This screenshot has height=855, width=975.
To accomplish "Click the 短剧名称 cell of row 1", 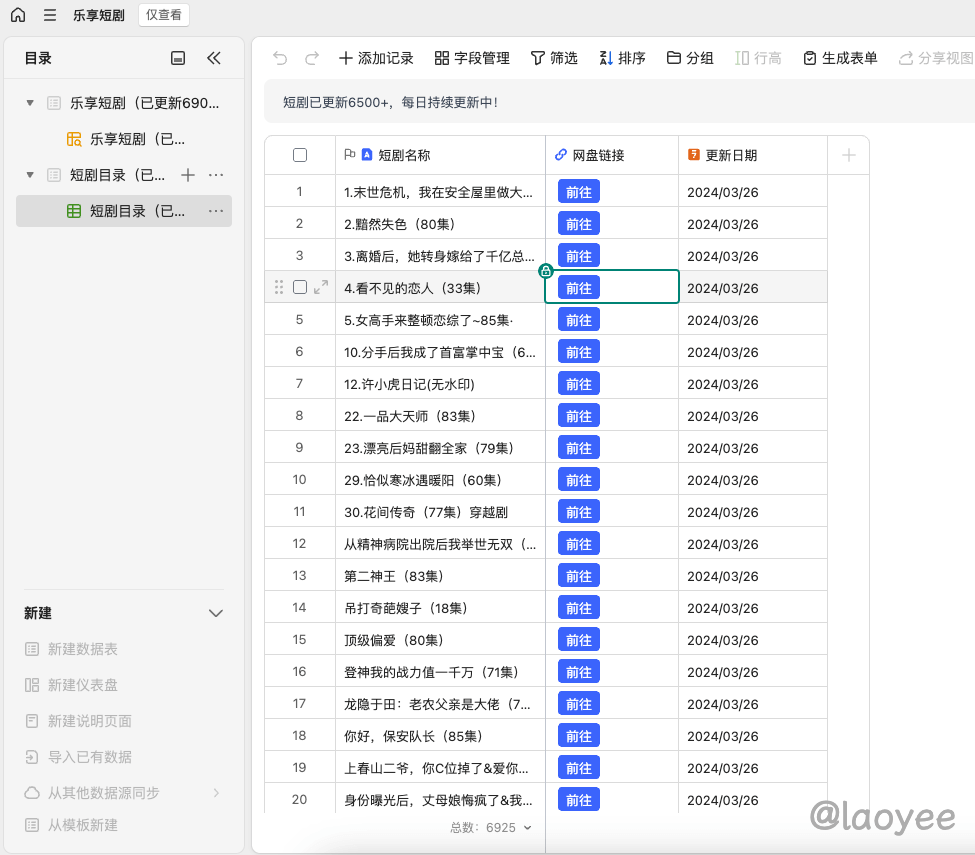I will (x=439, y=192).
